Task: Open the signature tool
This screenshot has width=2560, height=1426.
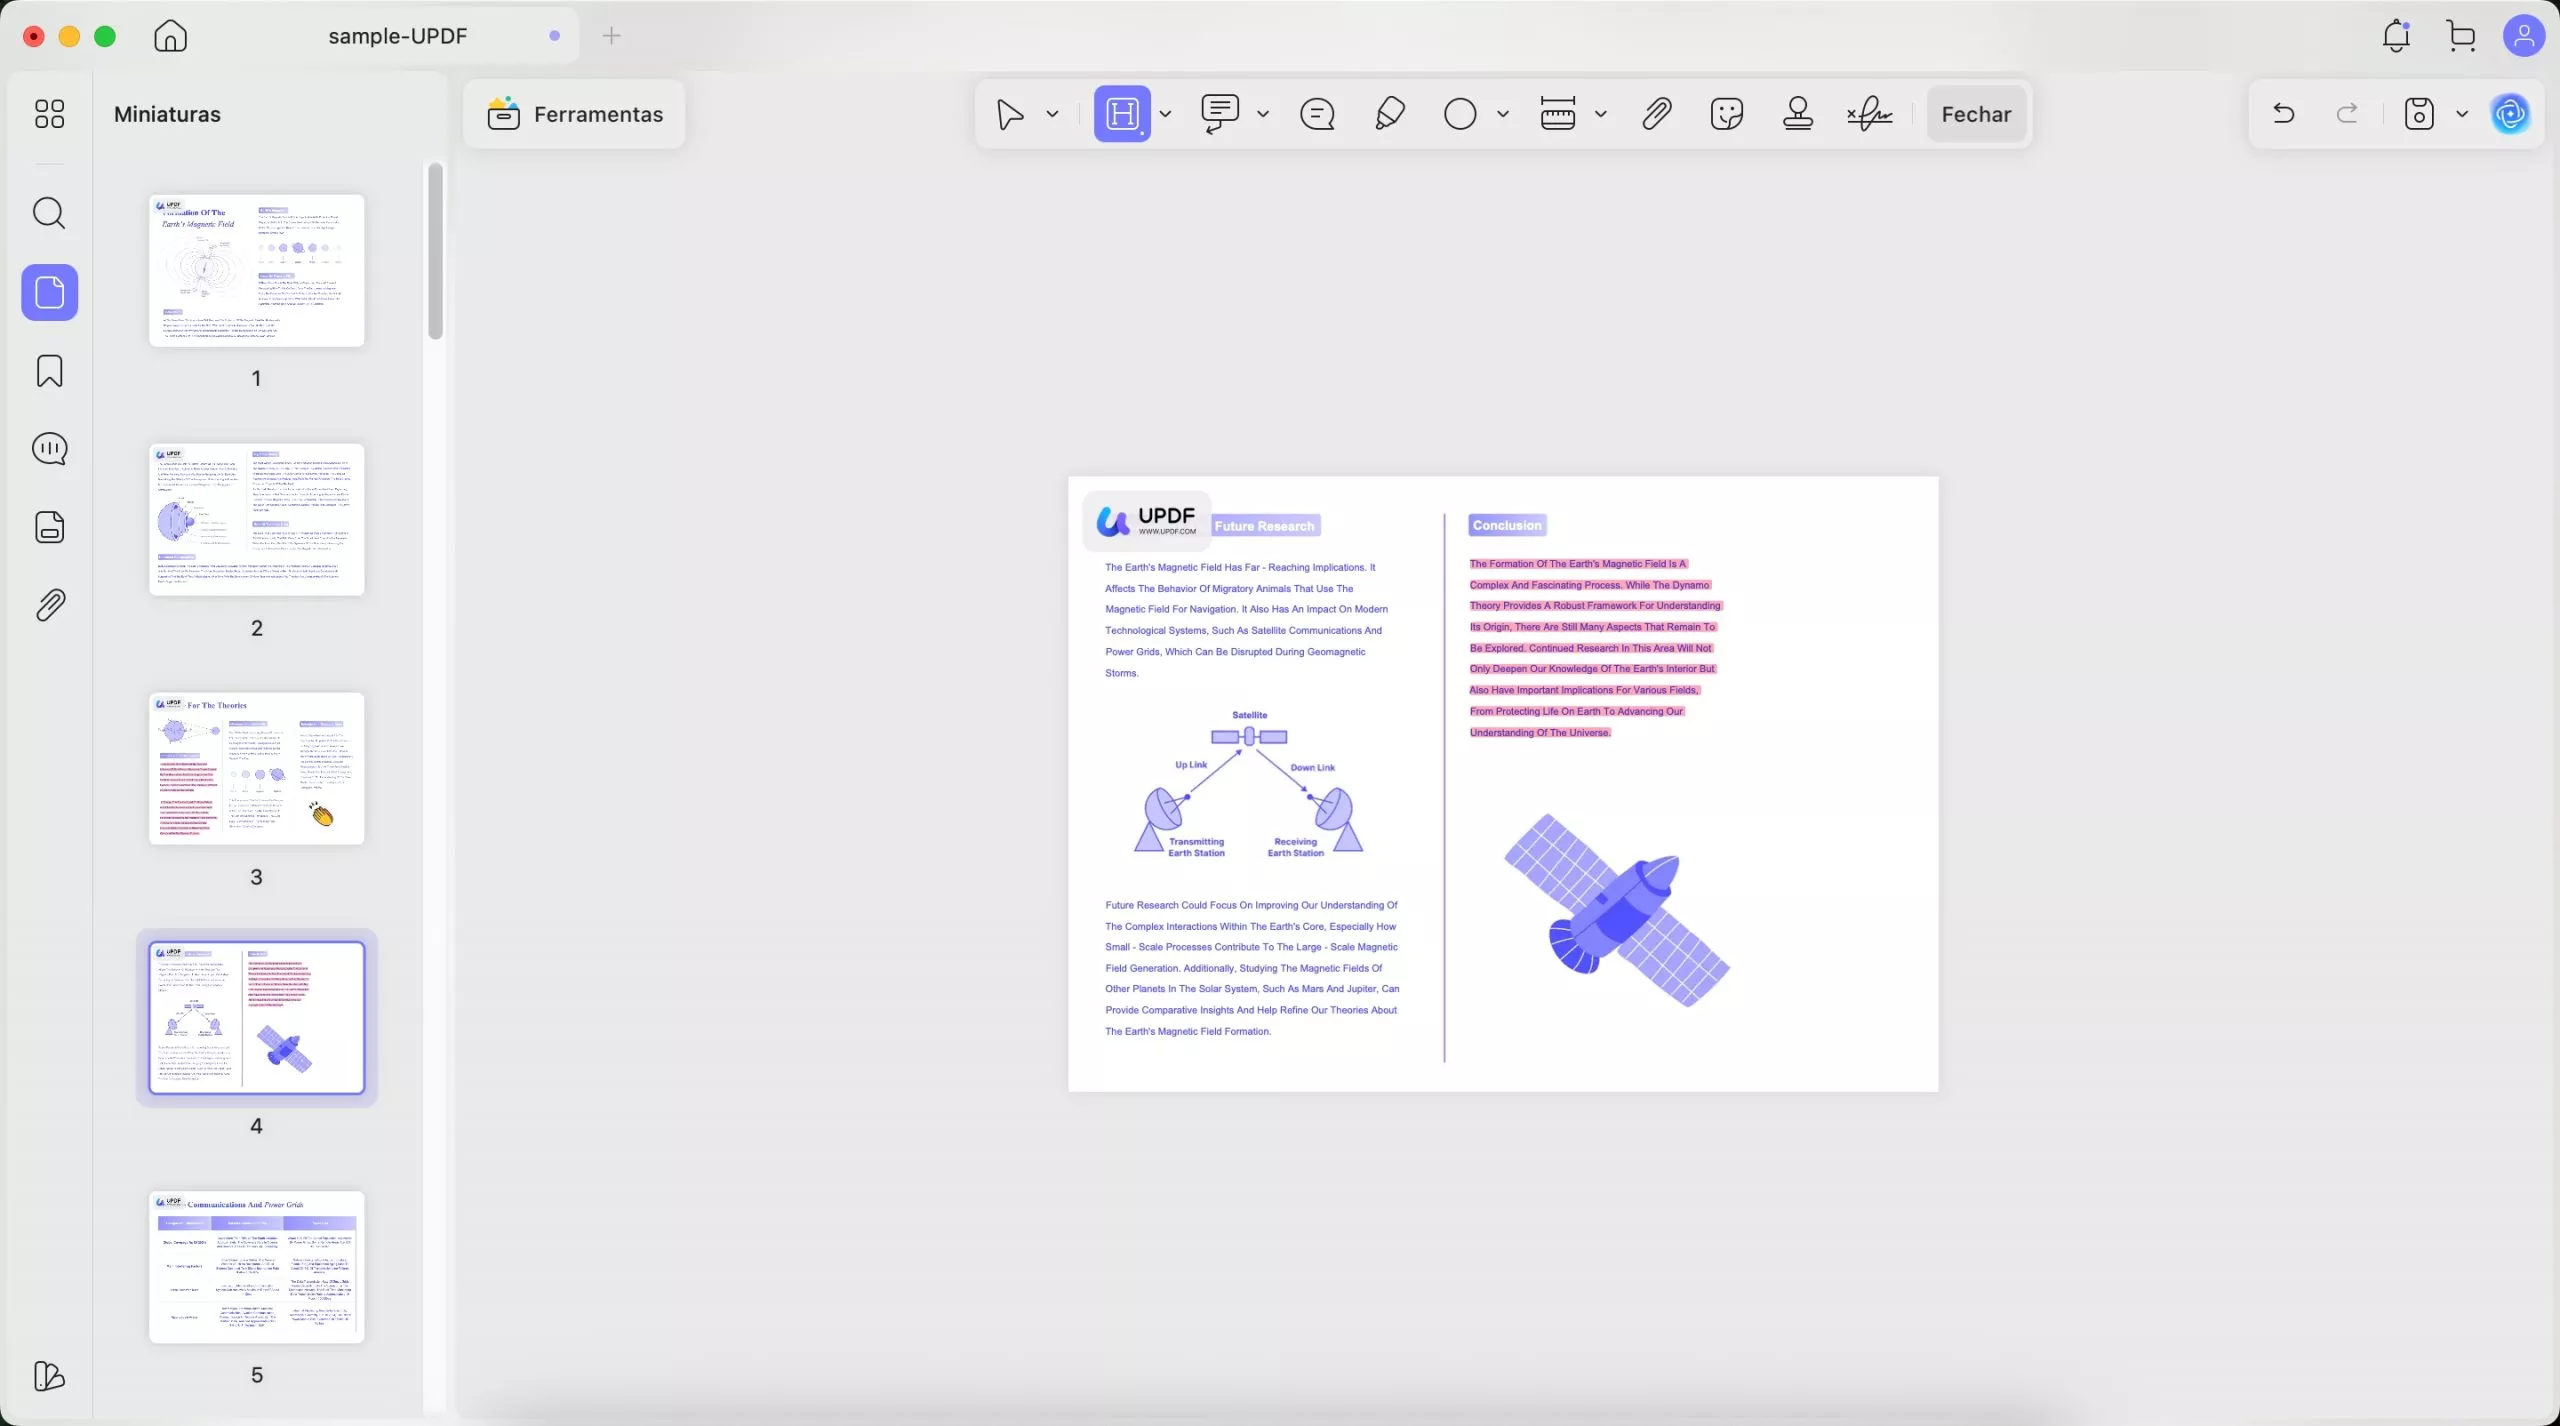Action: (1869, 114)
